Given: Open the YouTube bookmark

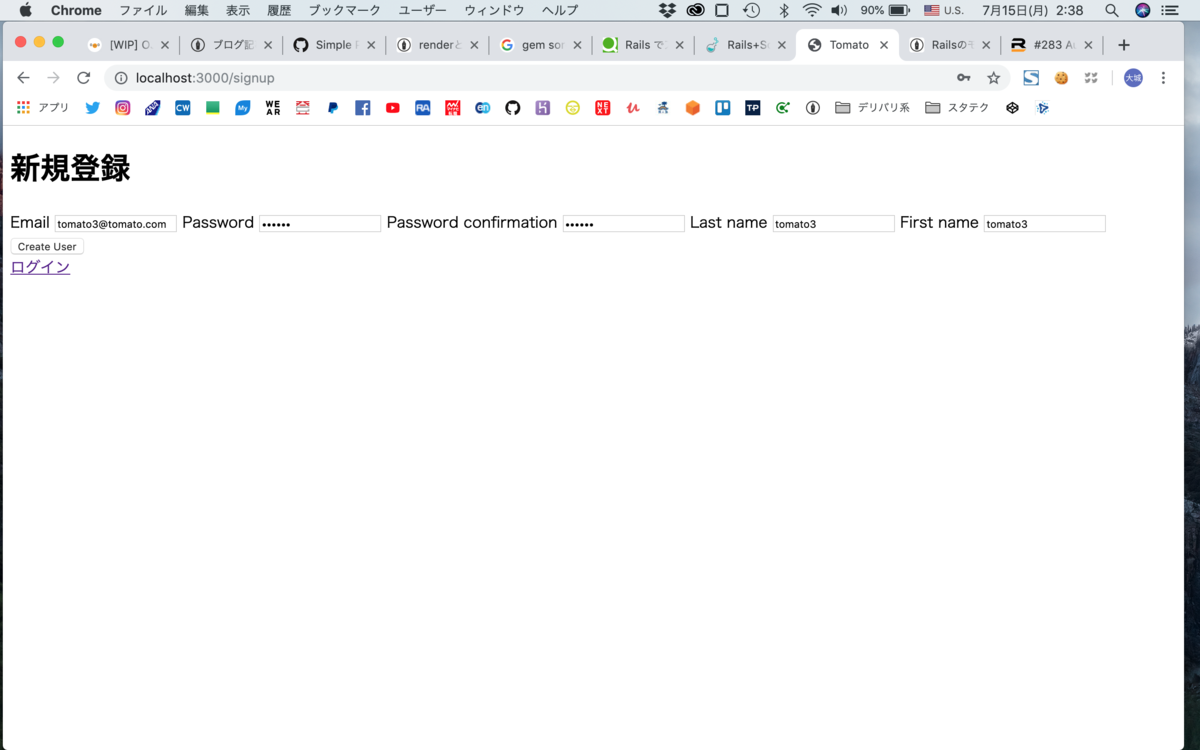Looking at the screenshot, I should pos(392,107).
